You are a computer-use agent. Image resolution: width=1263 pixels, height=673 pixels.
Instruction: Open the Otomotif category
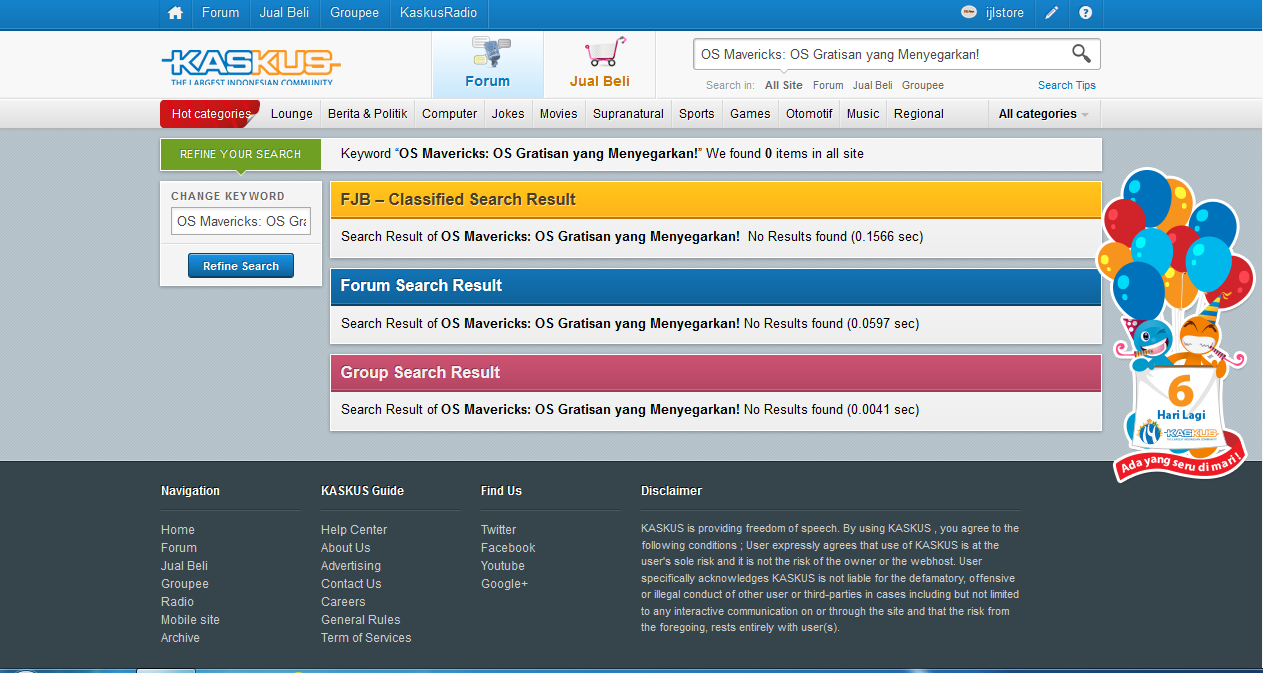[x=809, y=113]
